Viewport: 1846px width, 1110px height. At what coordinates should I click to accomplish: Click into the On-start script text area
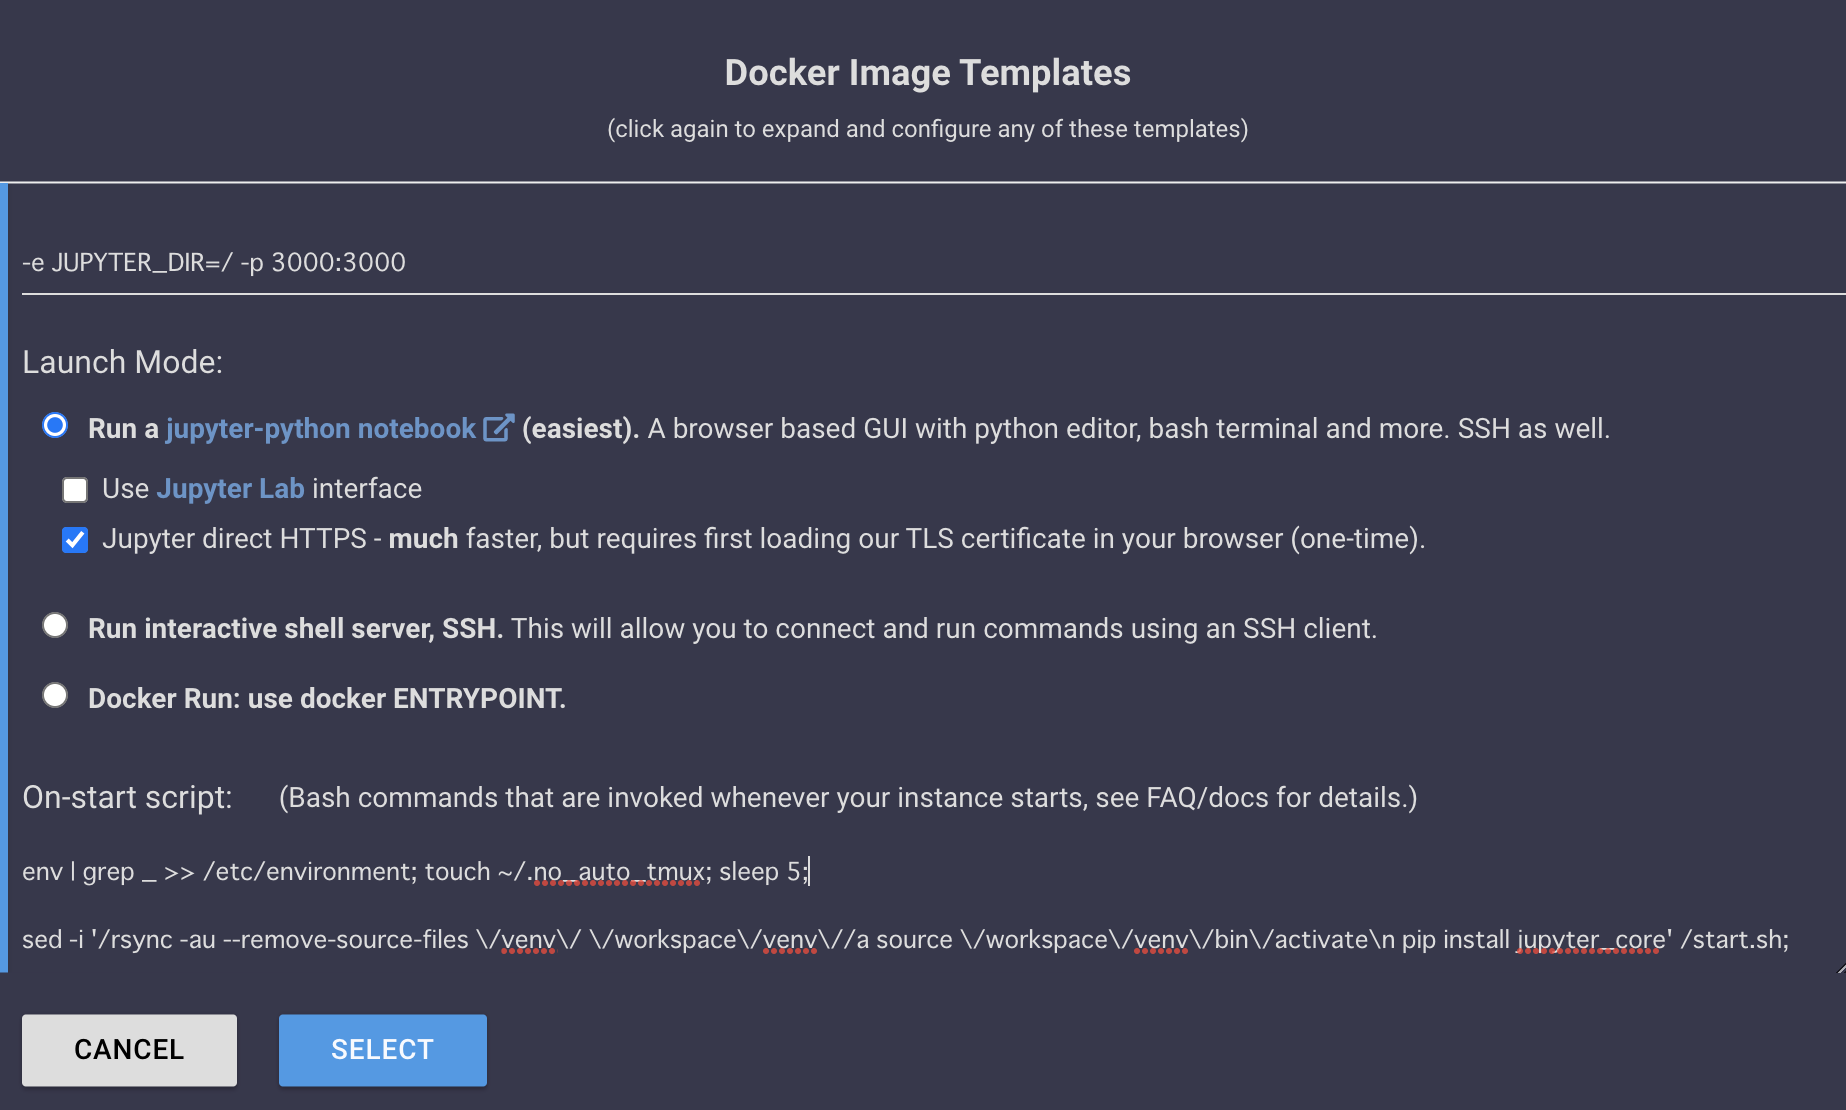(x=933, y=907)
